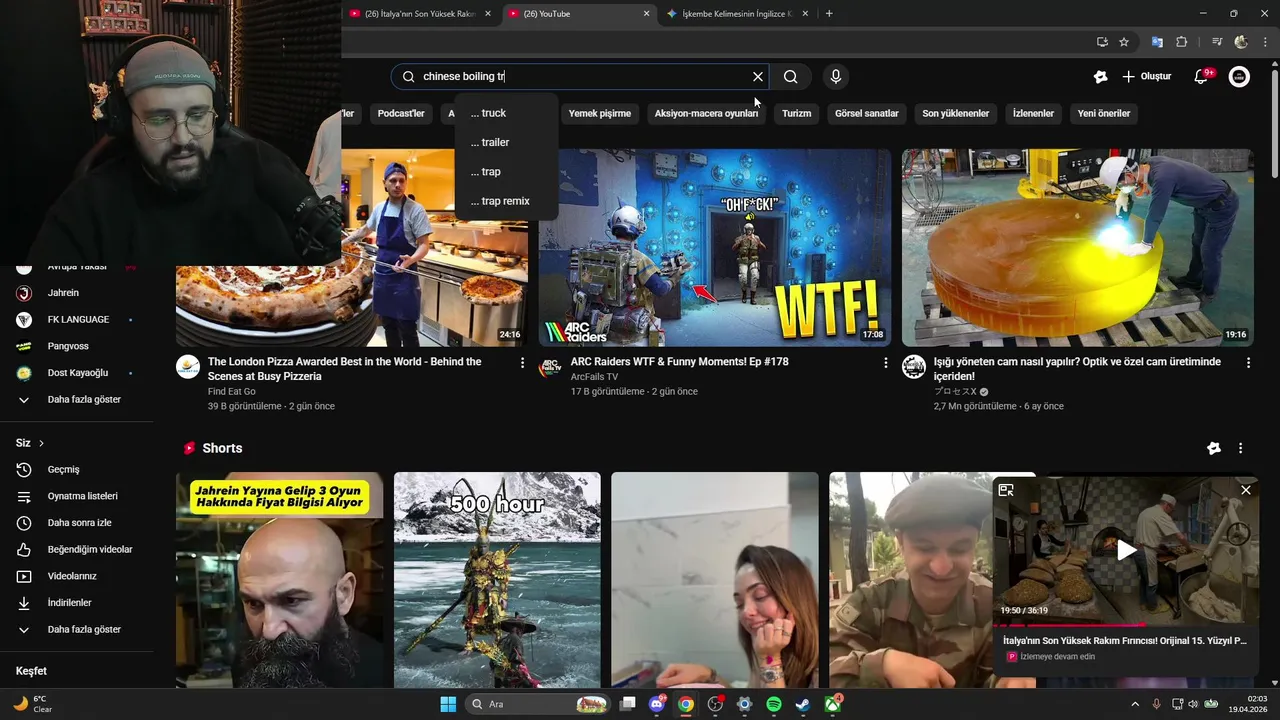Image resolution: width=1280 pixels, height=720 pixels.
Task: Expand Daha fazla göster under İndirilenler
Action: point(77,630)
